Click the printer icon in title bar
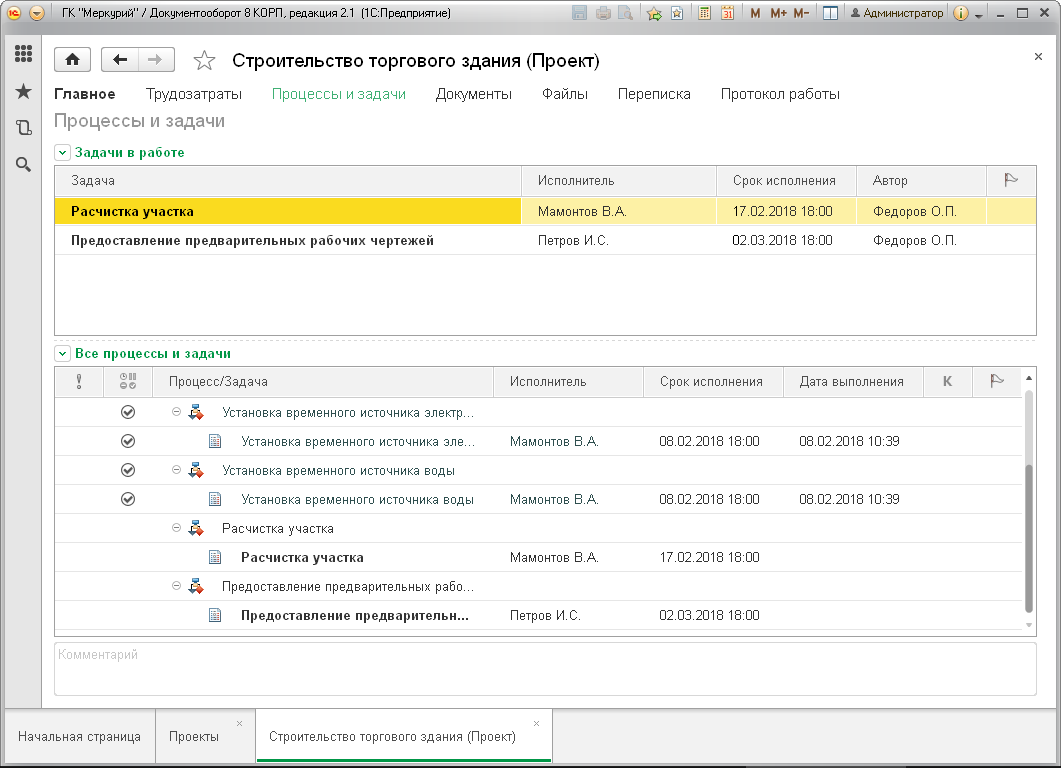The image size is (1061, 768). coord(603,13)
